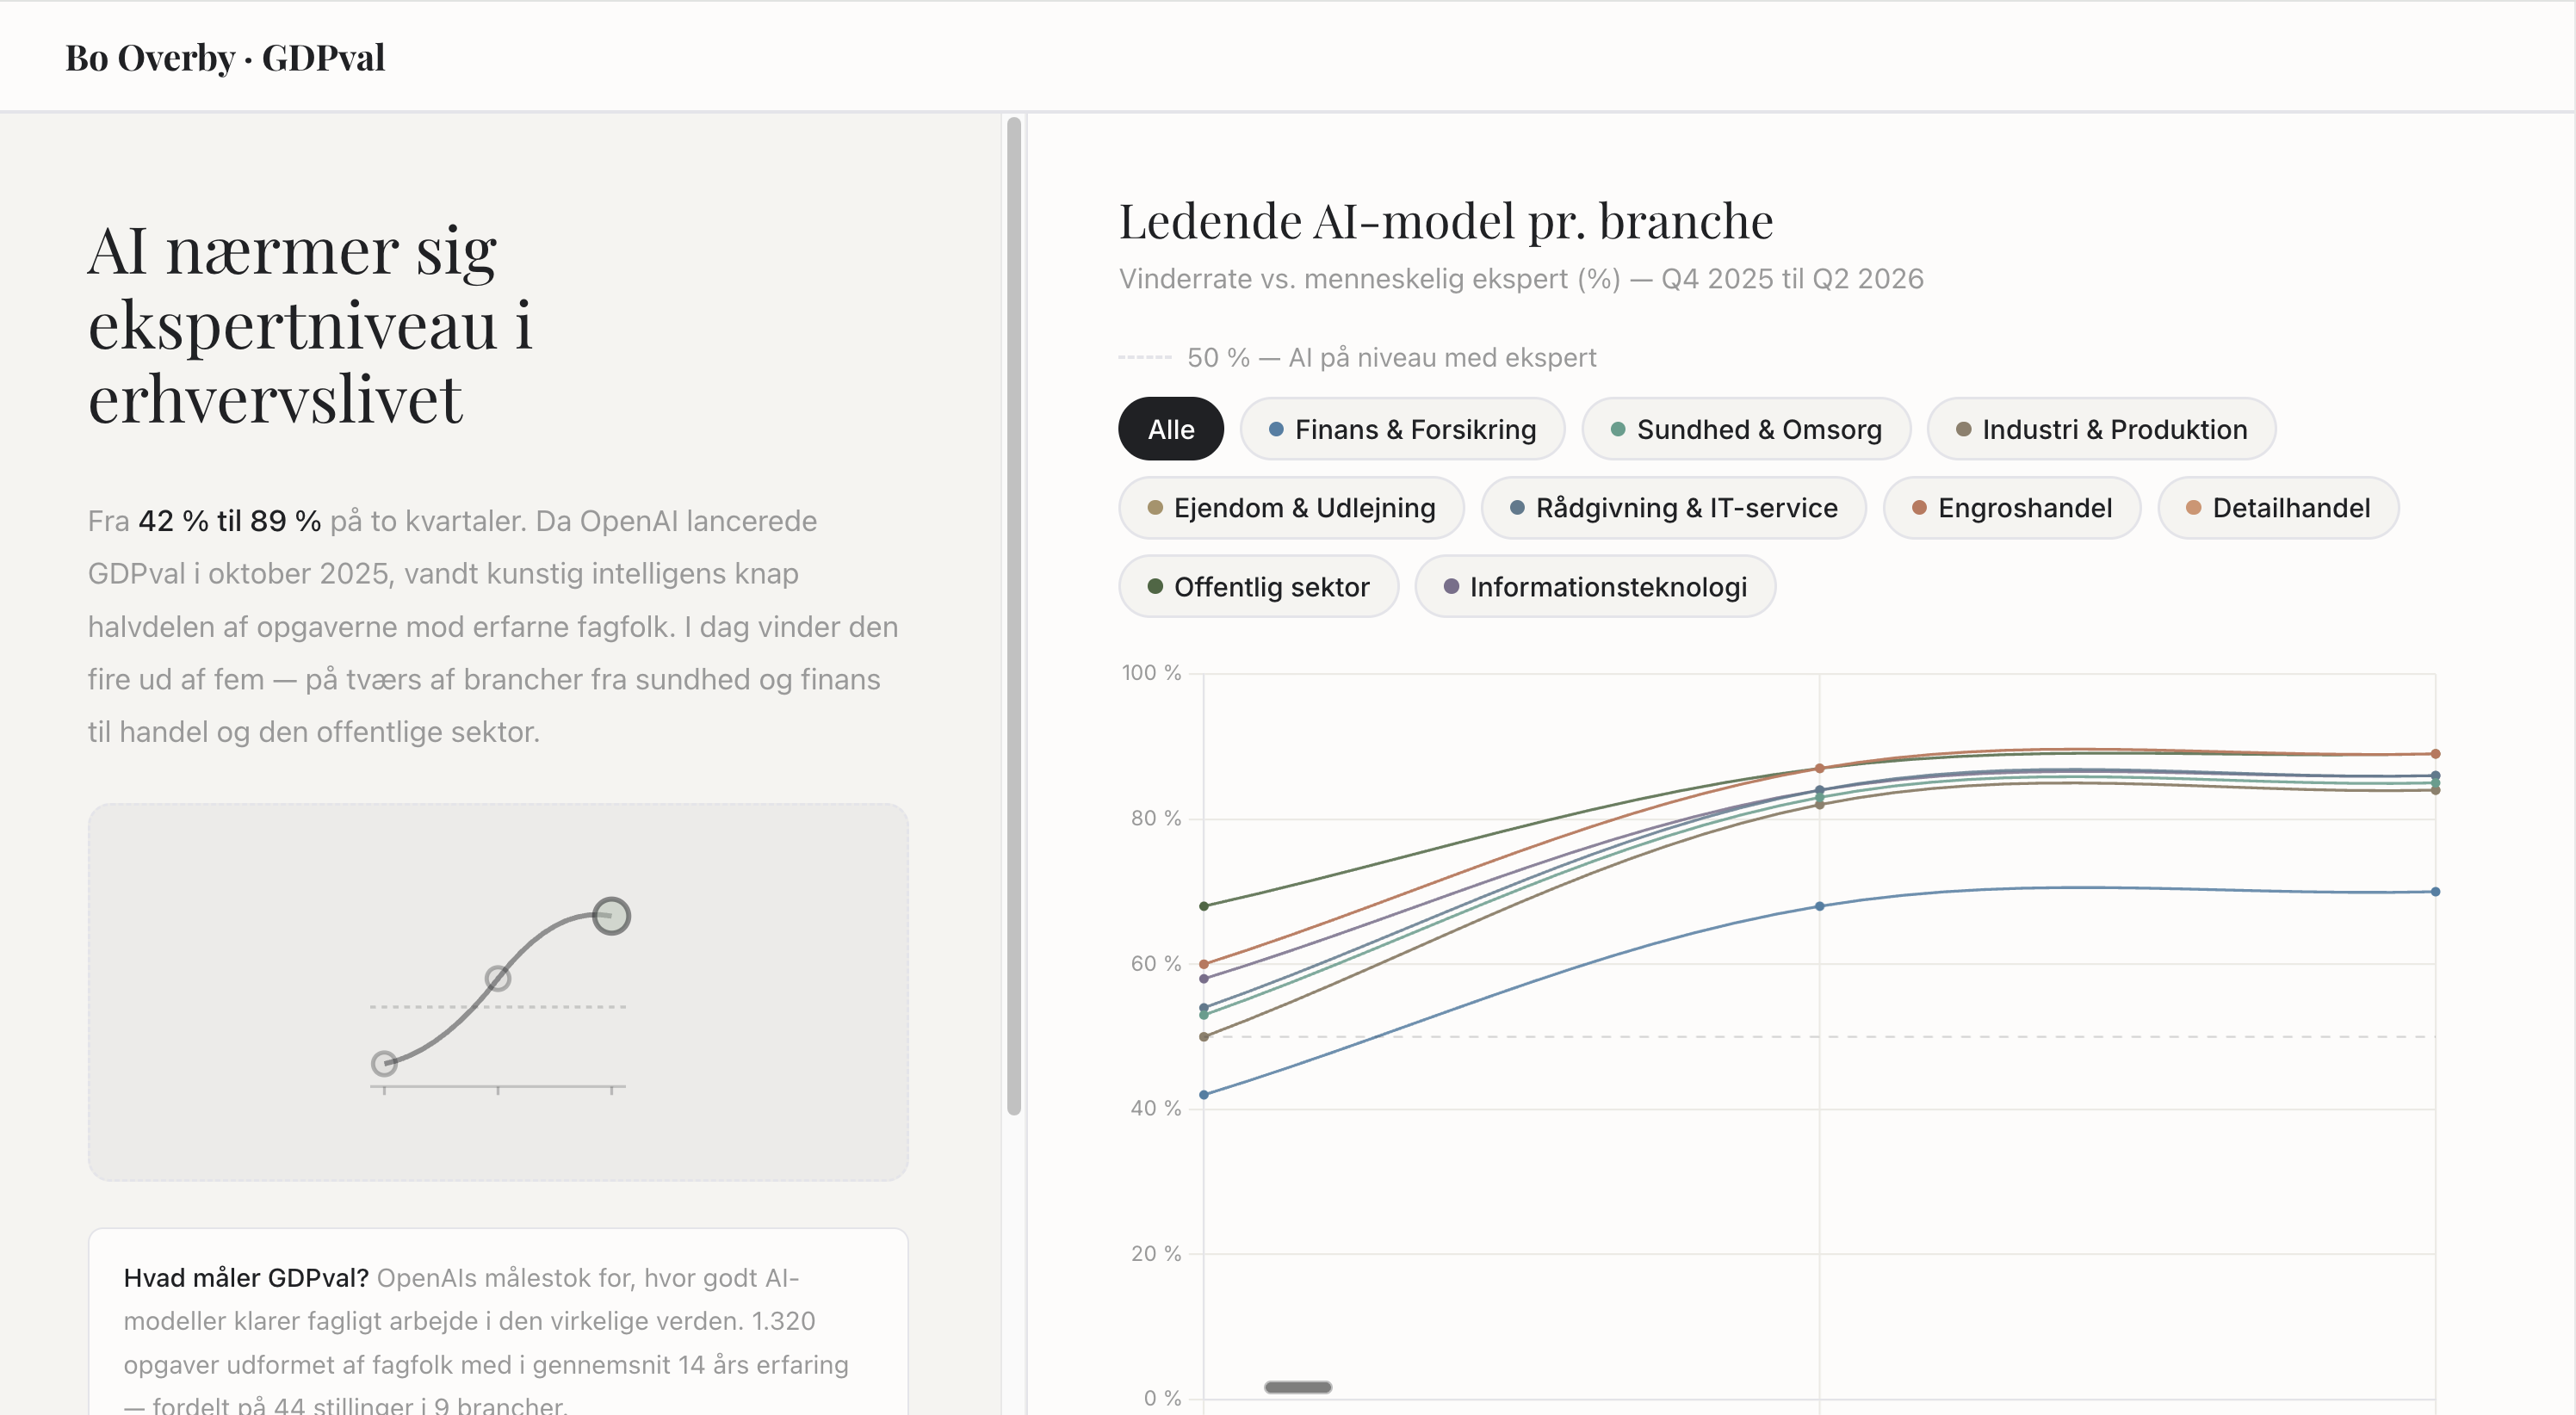Click the left panel vertical scrollbar
Viewport: 2576px width, 1415px height.
click(1013, 615)
